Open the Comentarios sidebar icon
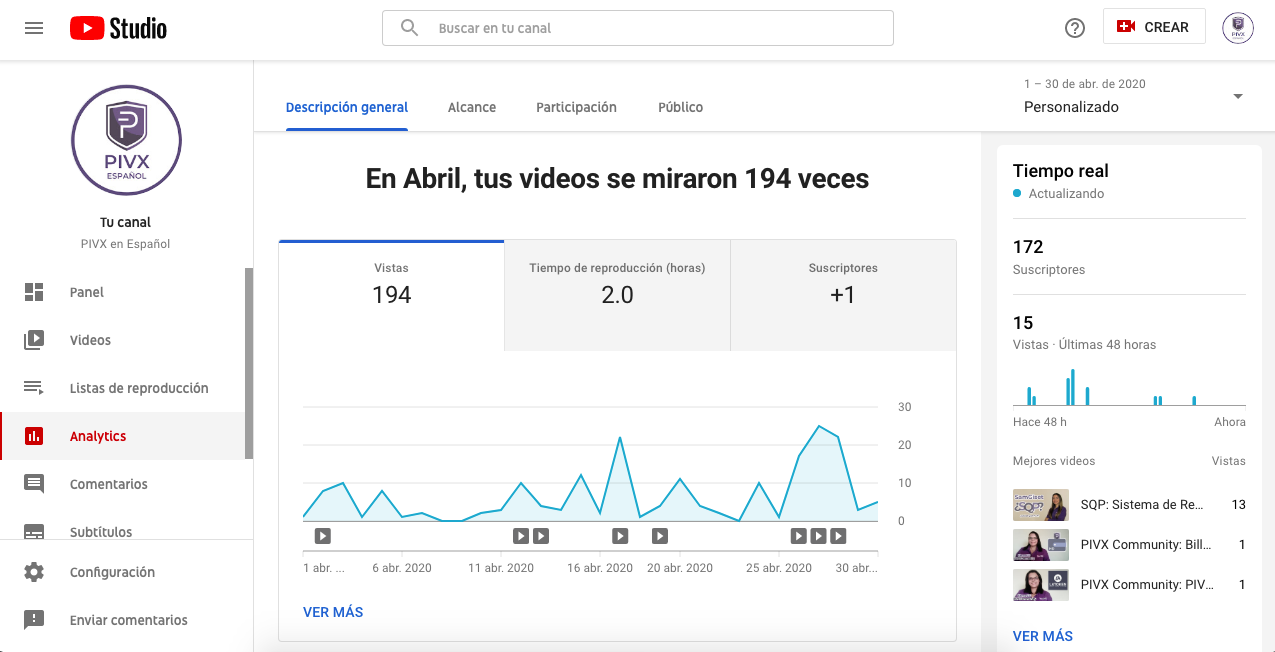 (x=34, y=484)
